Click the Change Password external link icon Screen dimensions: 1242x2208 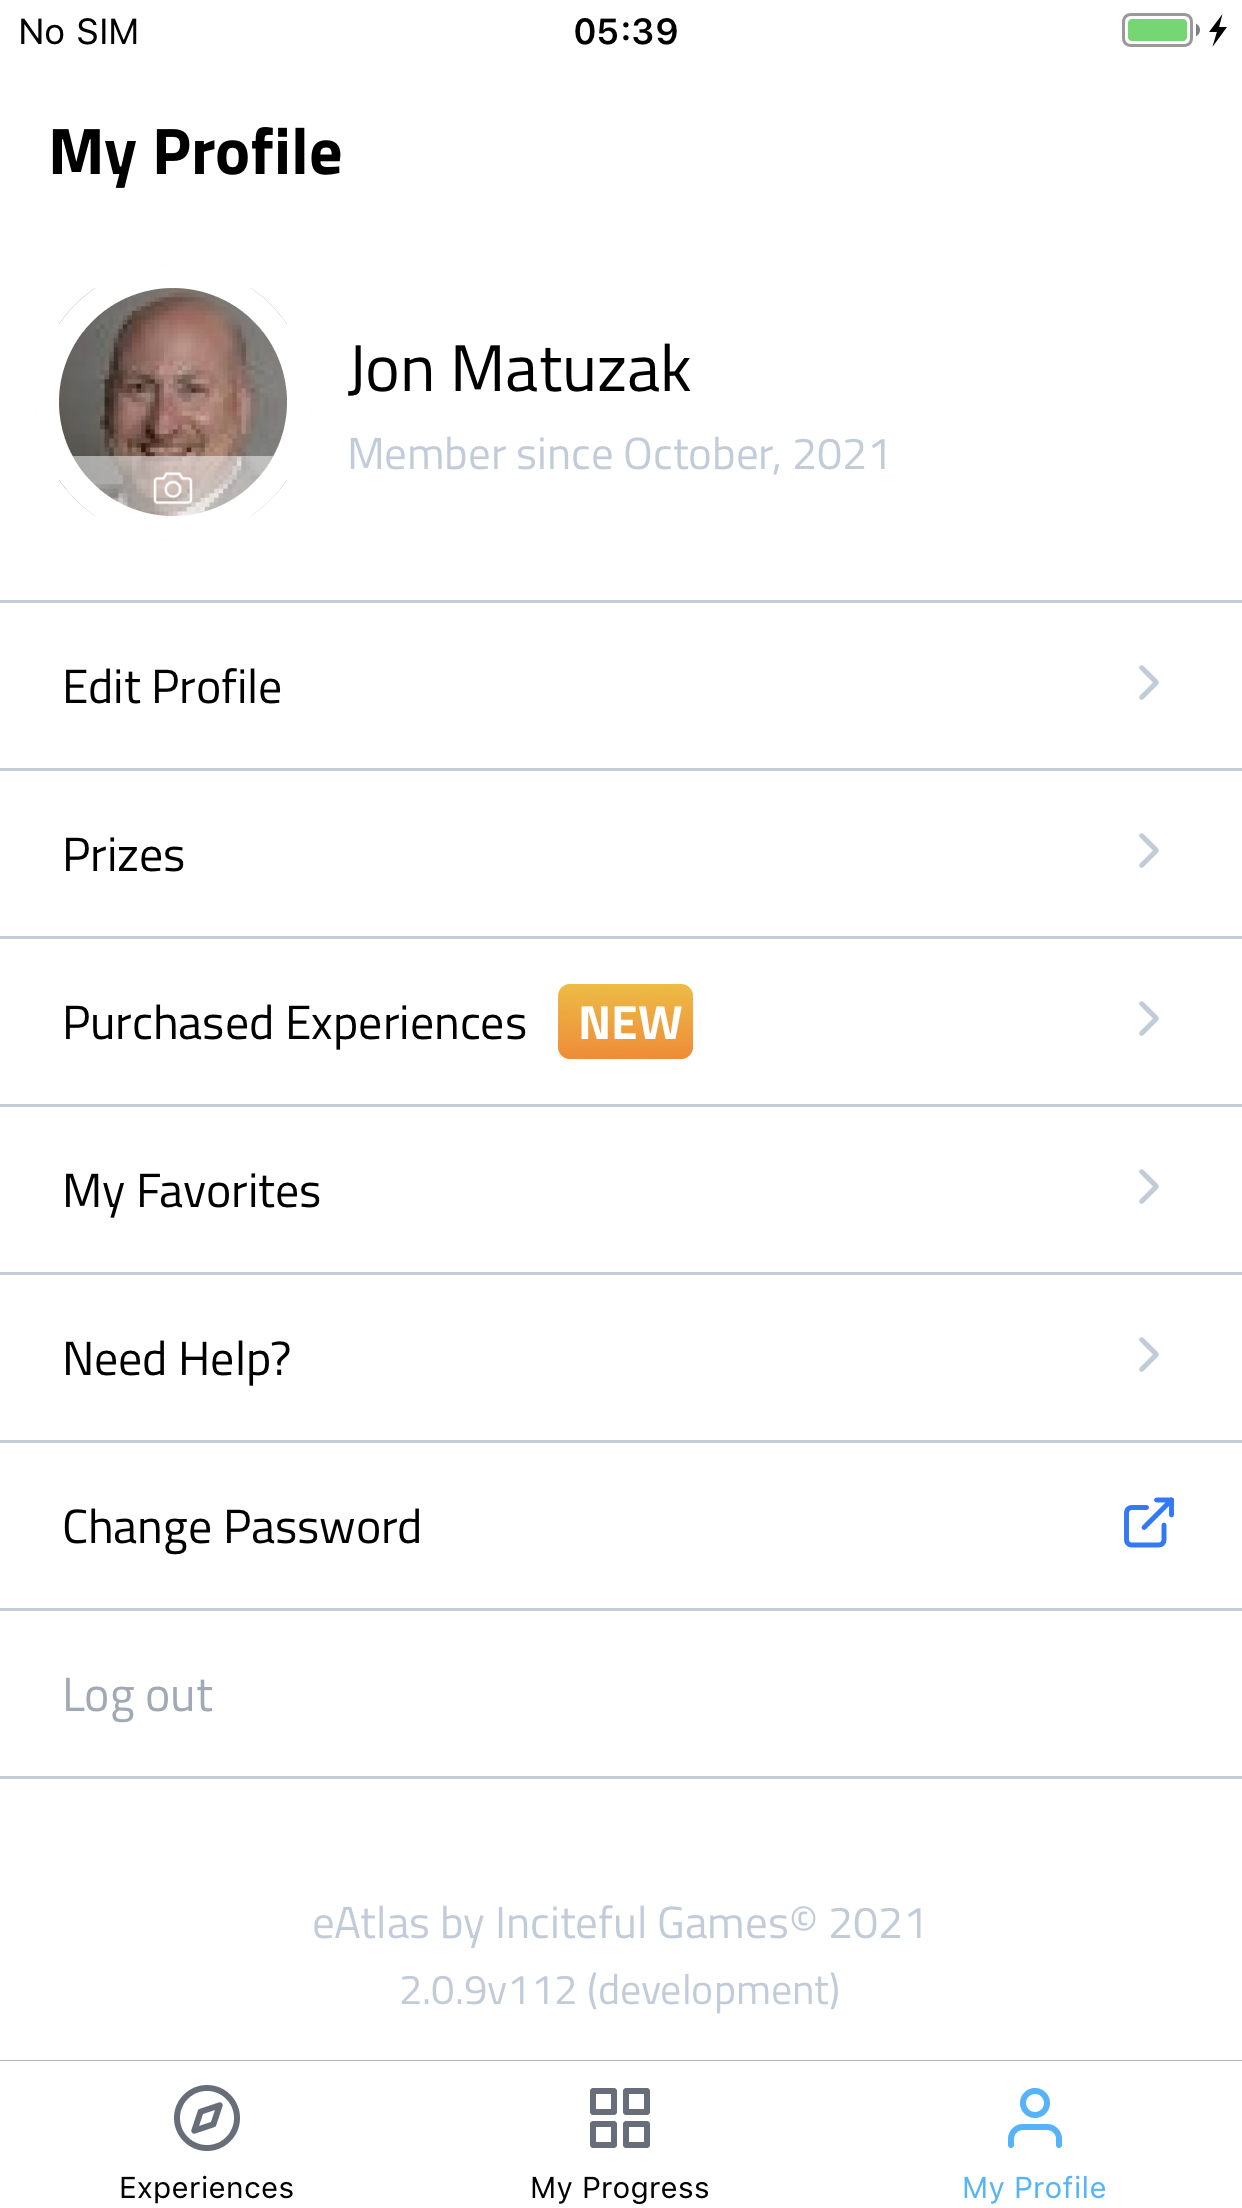point(1148,1524)
